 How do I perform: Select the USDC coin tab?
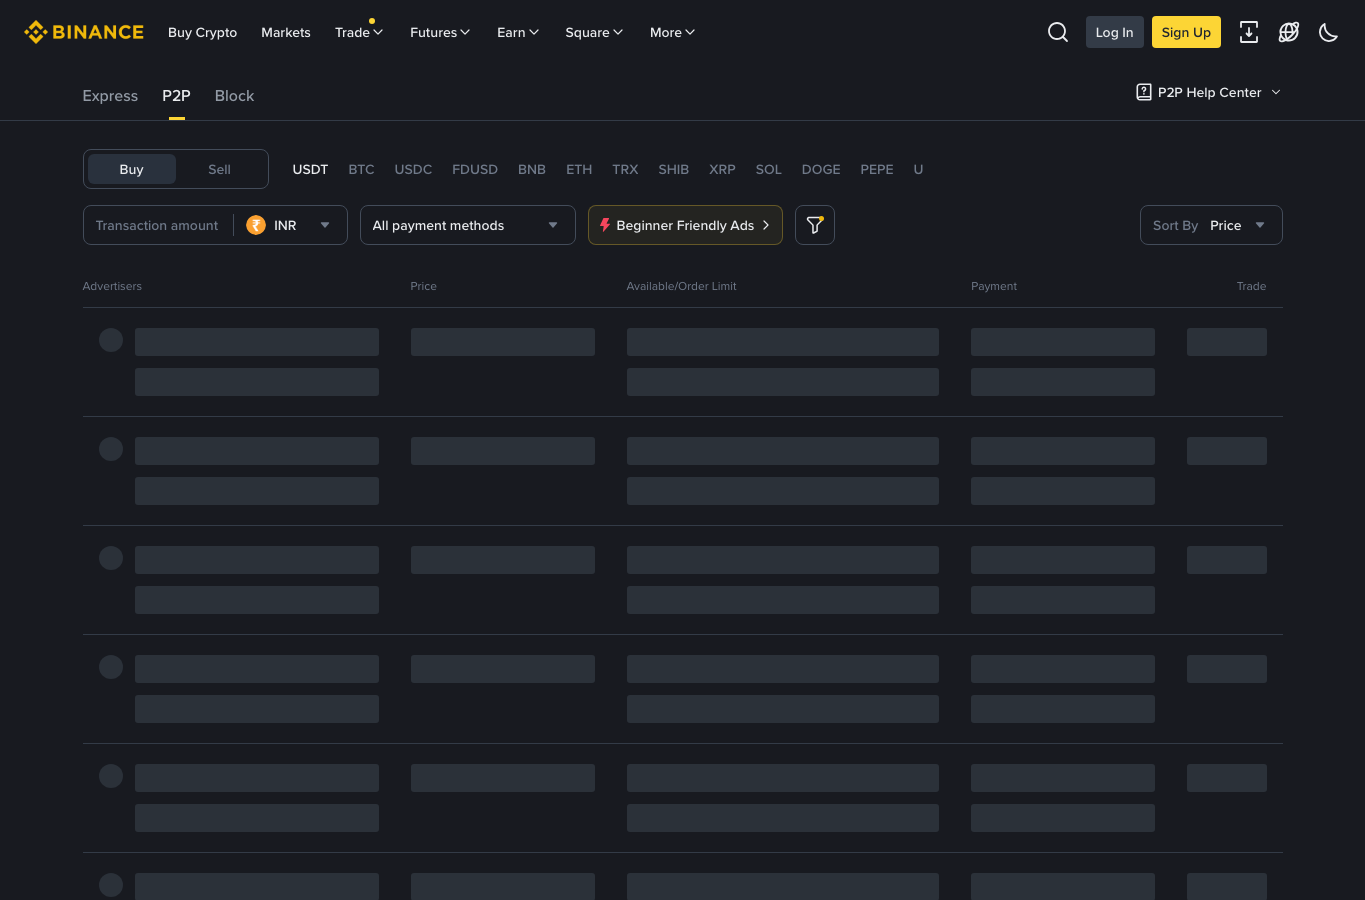click(413, 169)
